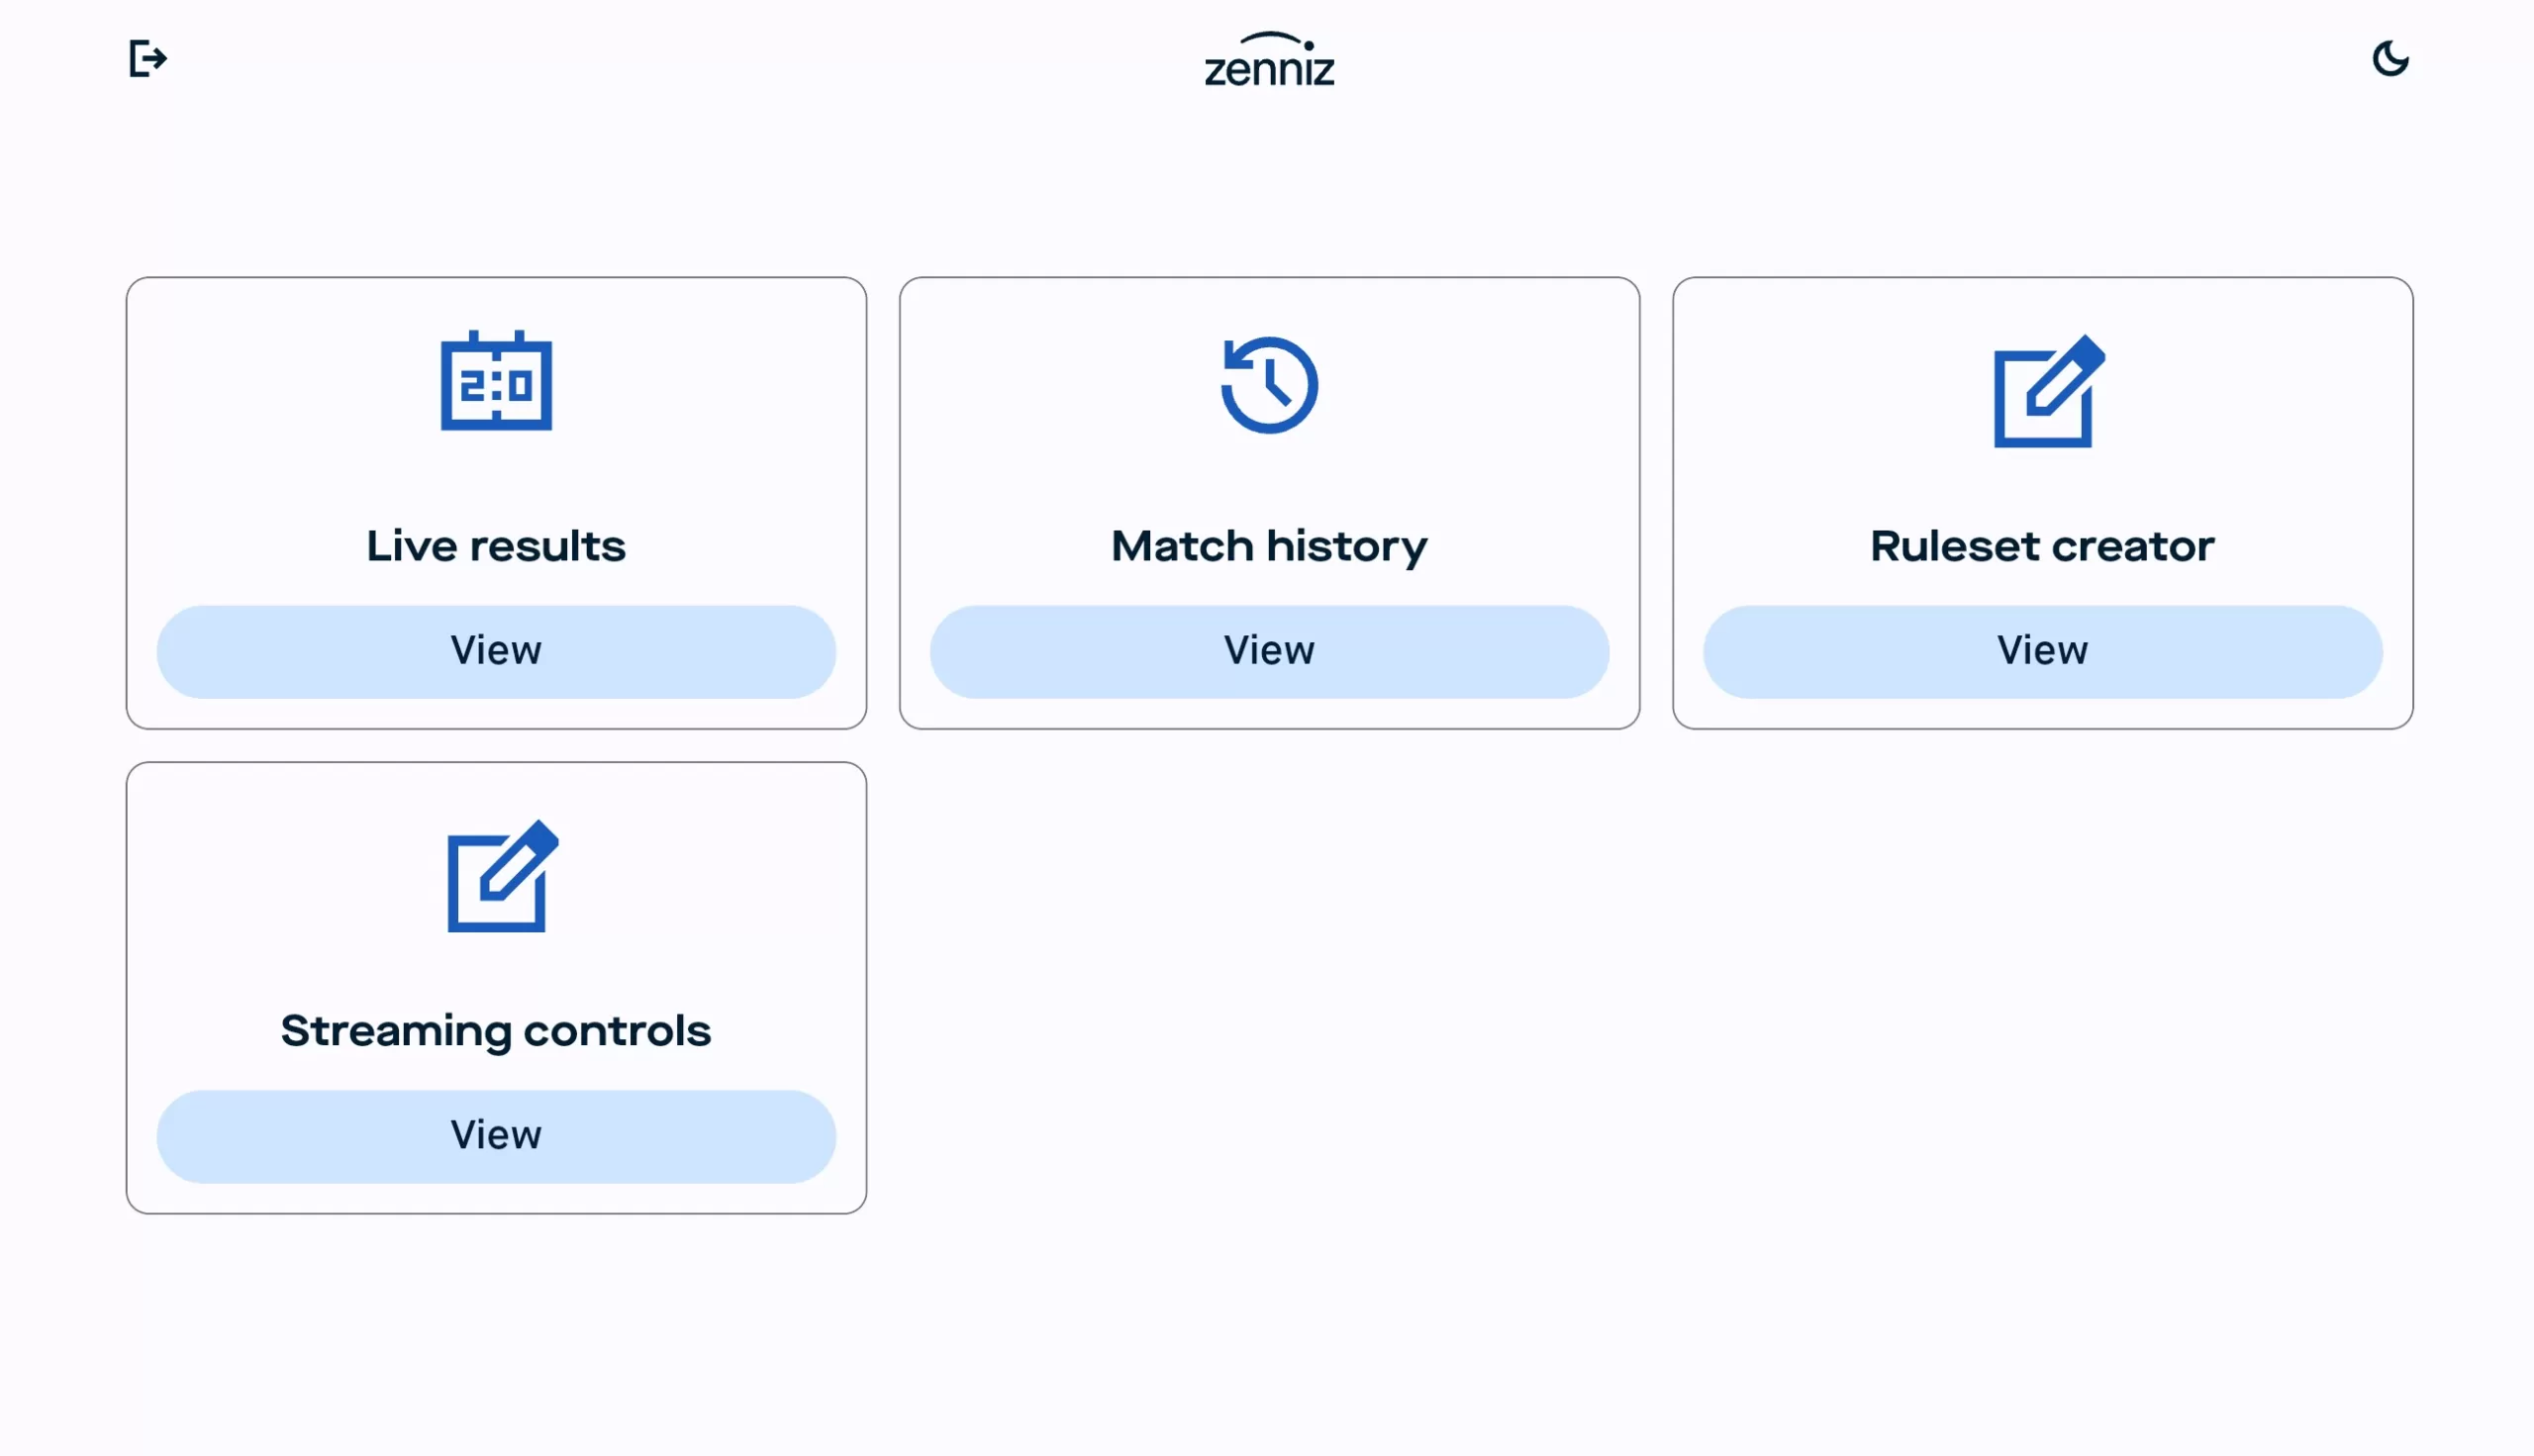Click the Match history clock icon
This screenshot has height=1456, width=2534.
pos(1269,385)
